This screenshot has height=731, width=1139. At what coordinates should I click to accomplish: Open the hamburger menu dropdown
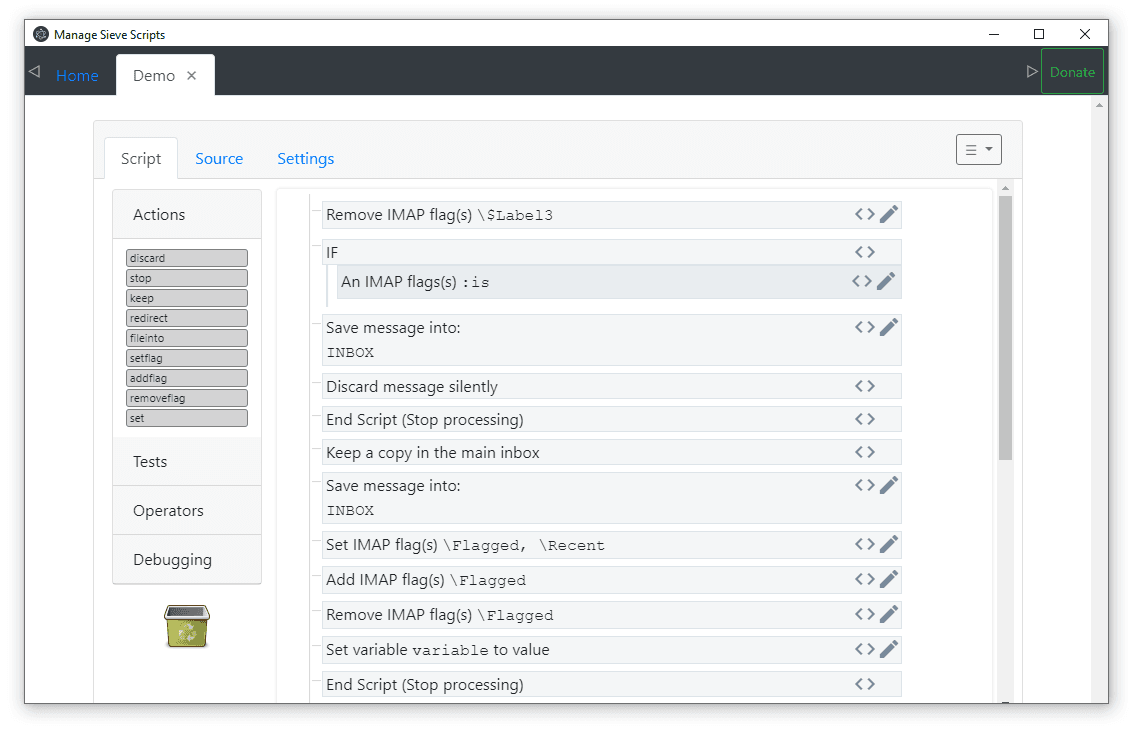point(978,149)
